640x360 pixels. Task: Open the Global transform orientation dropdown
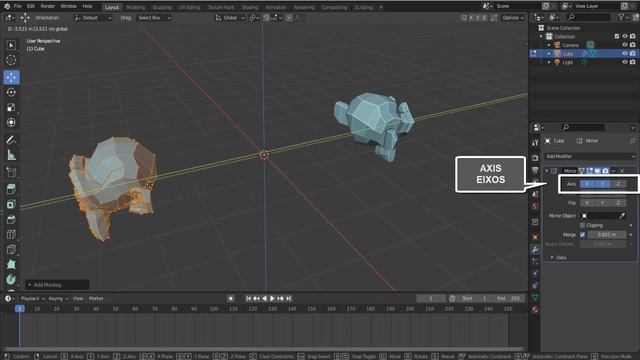point(230,18)
